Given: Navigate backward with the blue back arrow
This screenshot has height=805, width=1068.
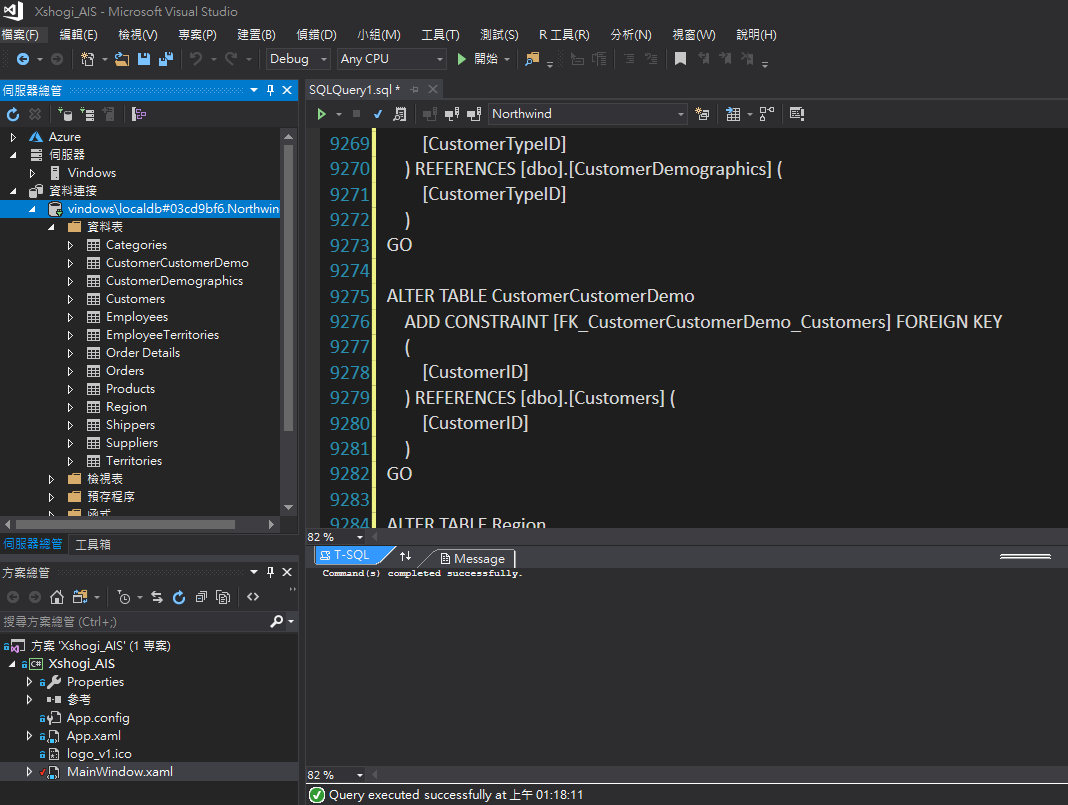Looking at the screenshot, I should 22,59.
